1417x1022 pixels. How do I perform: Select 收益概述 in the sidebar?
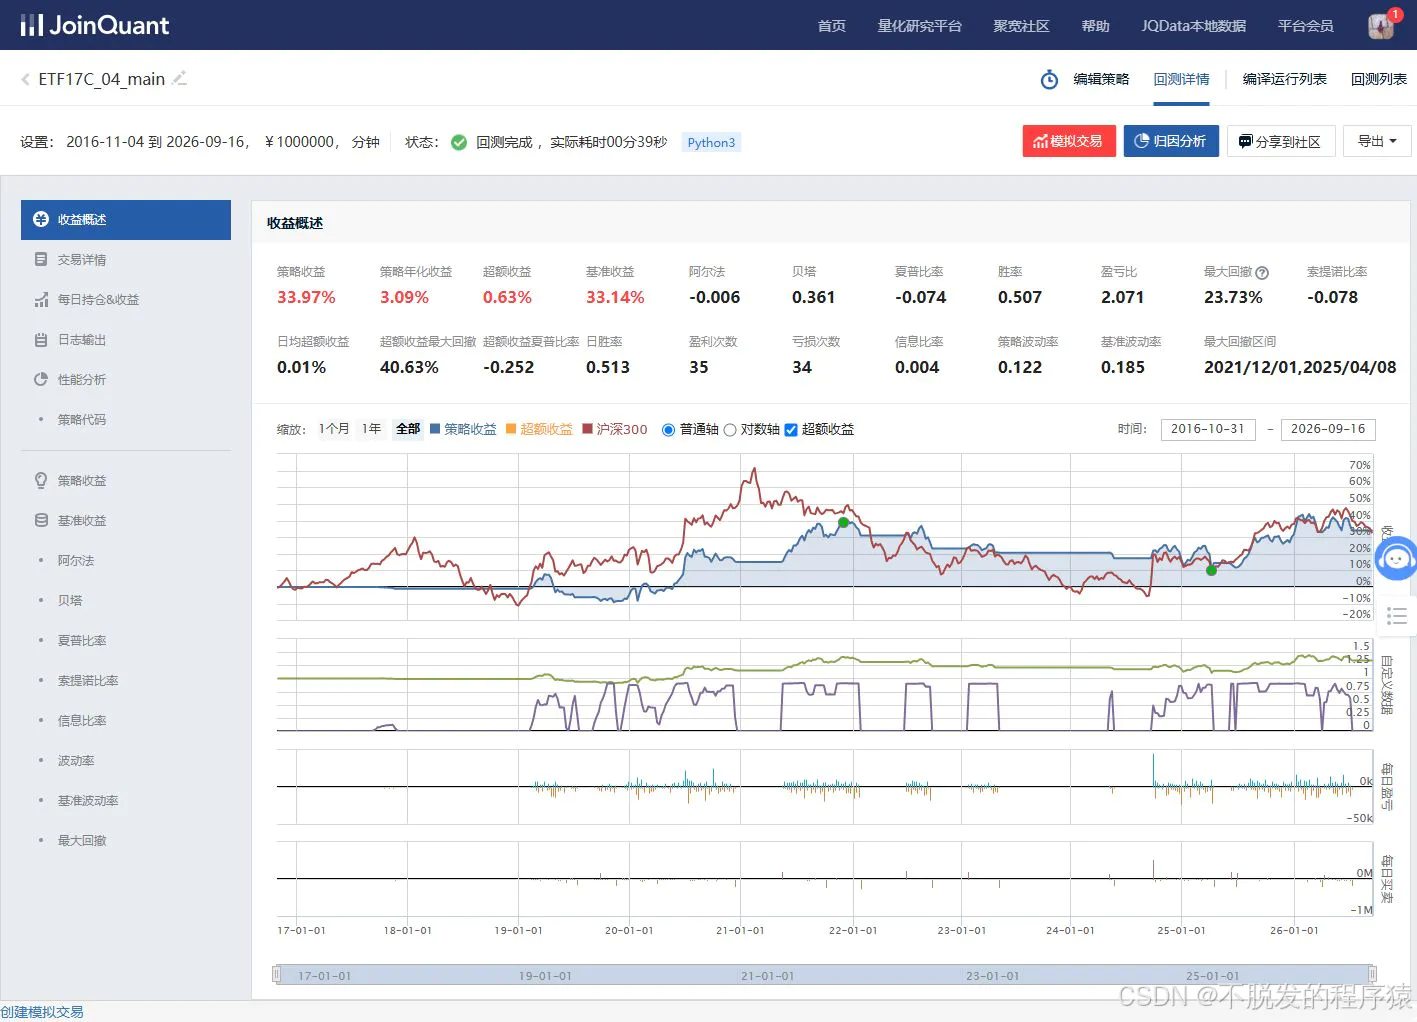(x=126, y=219)
